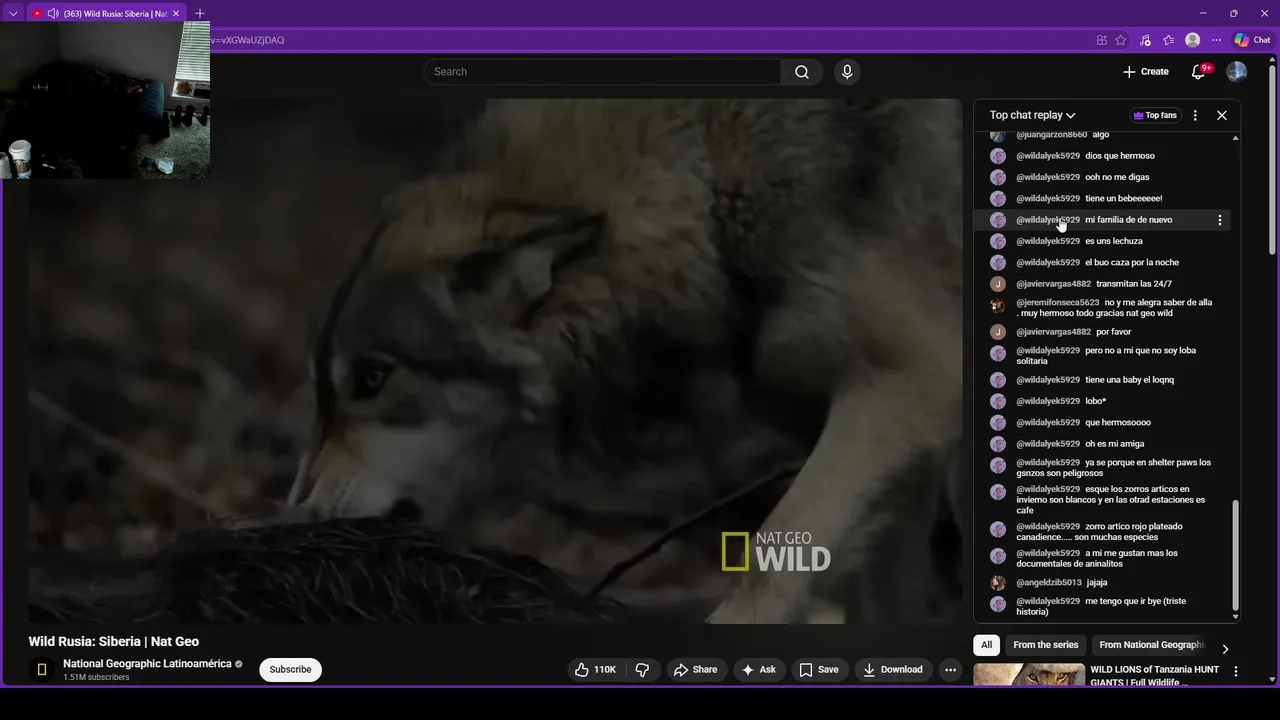Click @angeldzib5013 avatar in chat

coord(998,583)
